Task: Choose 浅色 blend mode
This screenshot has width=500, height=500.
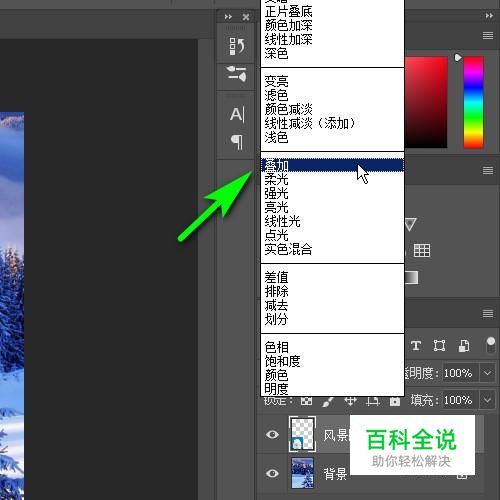Action: tap(332, 137)
